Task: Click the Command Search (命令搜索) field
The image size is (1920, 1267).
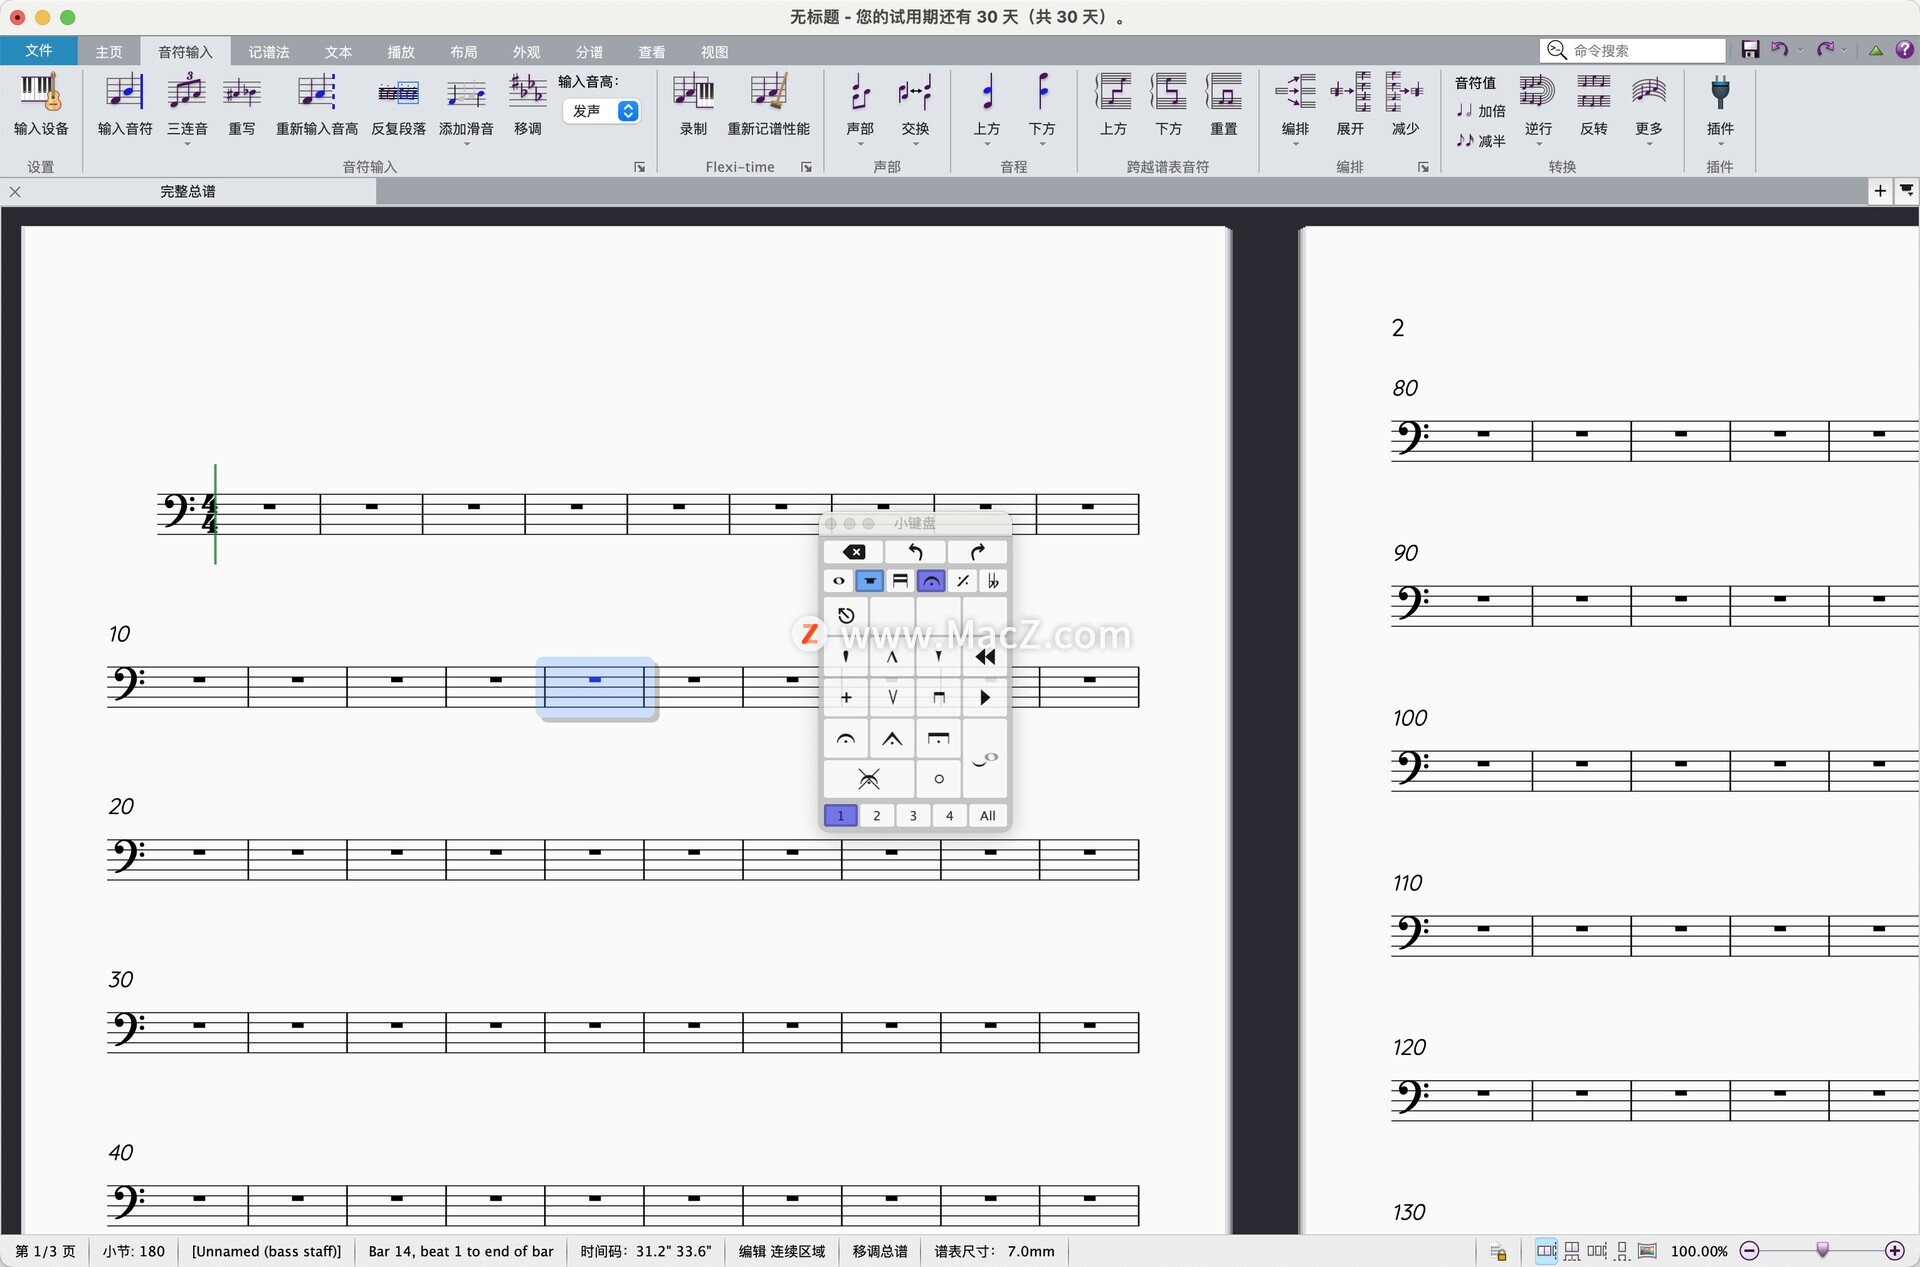Action: pos(1635,50)
